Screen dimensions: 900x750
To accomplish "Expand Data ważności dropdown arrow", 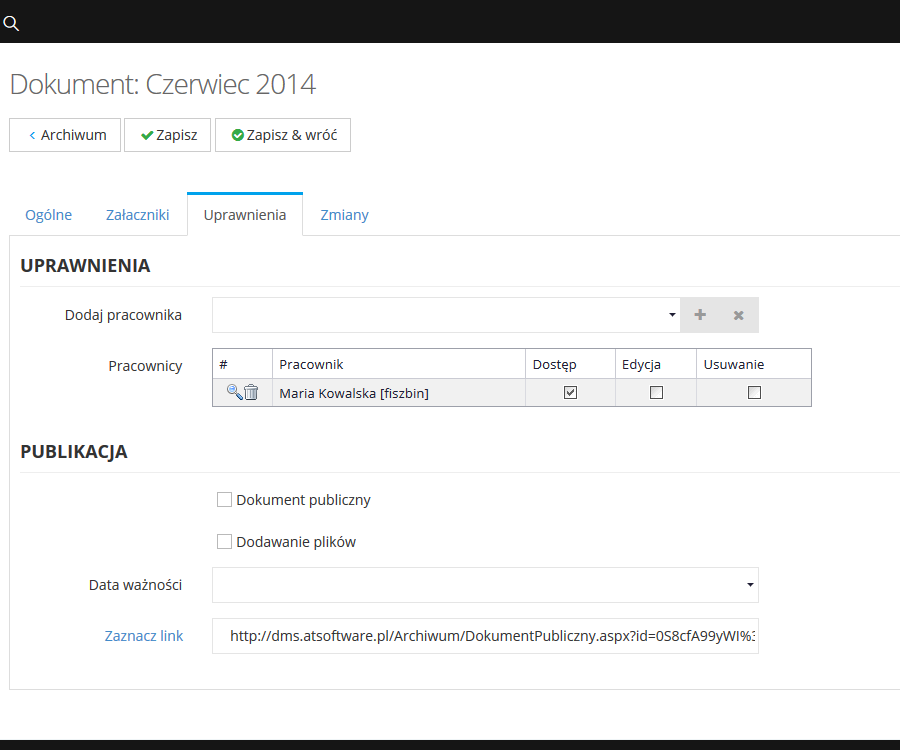I will (x=750, y=585).
